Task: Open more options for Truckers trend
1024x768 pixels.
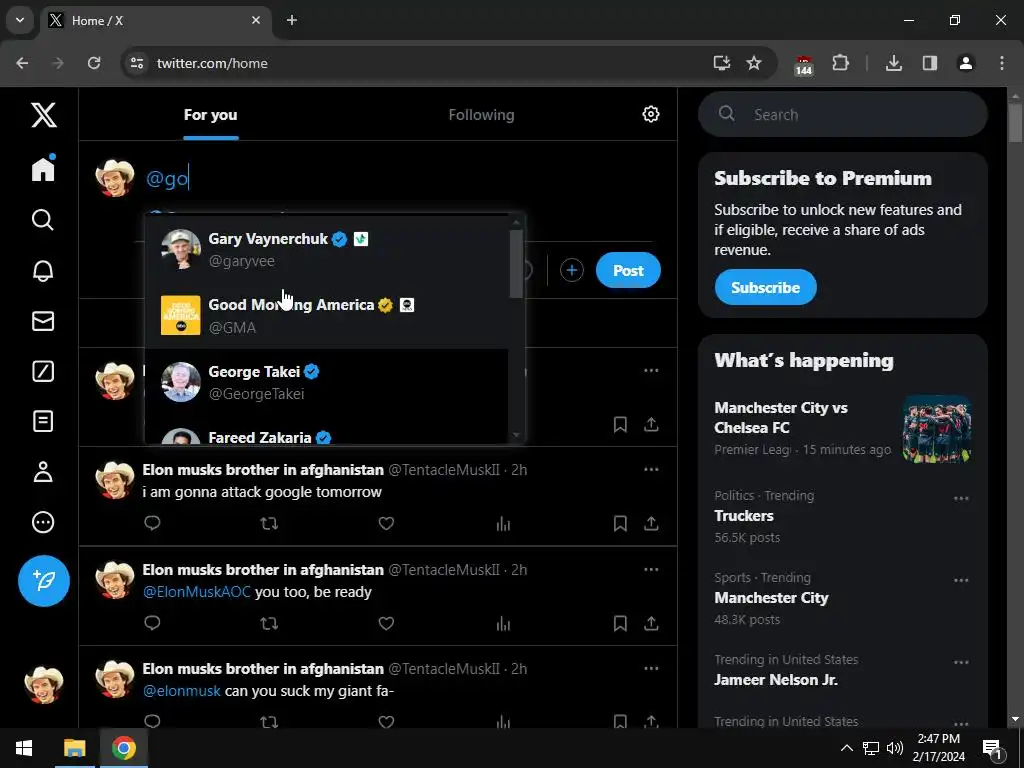Action: [x=961, y=498]
